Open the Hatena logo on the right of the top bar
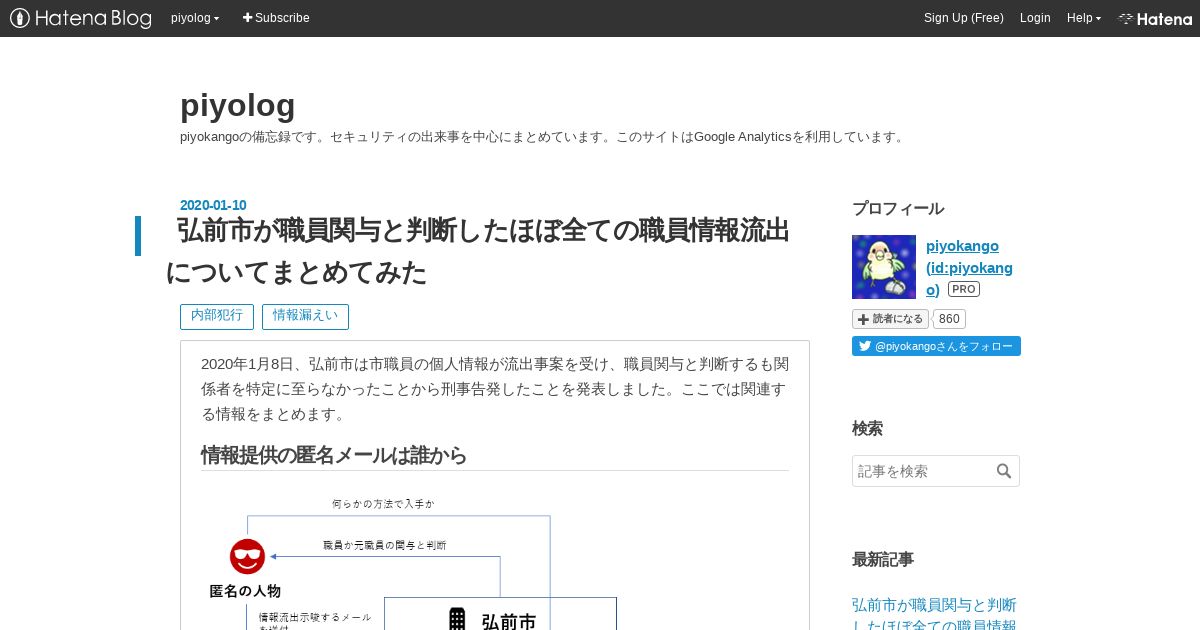The width and height of the screenshot is (1200, 630). [1155, 18]
